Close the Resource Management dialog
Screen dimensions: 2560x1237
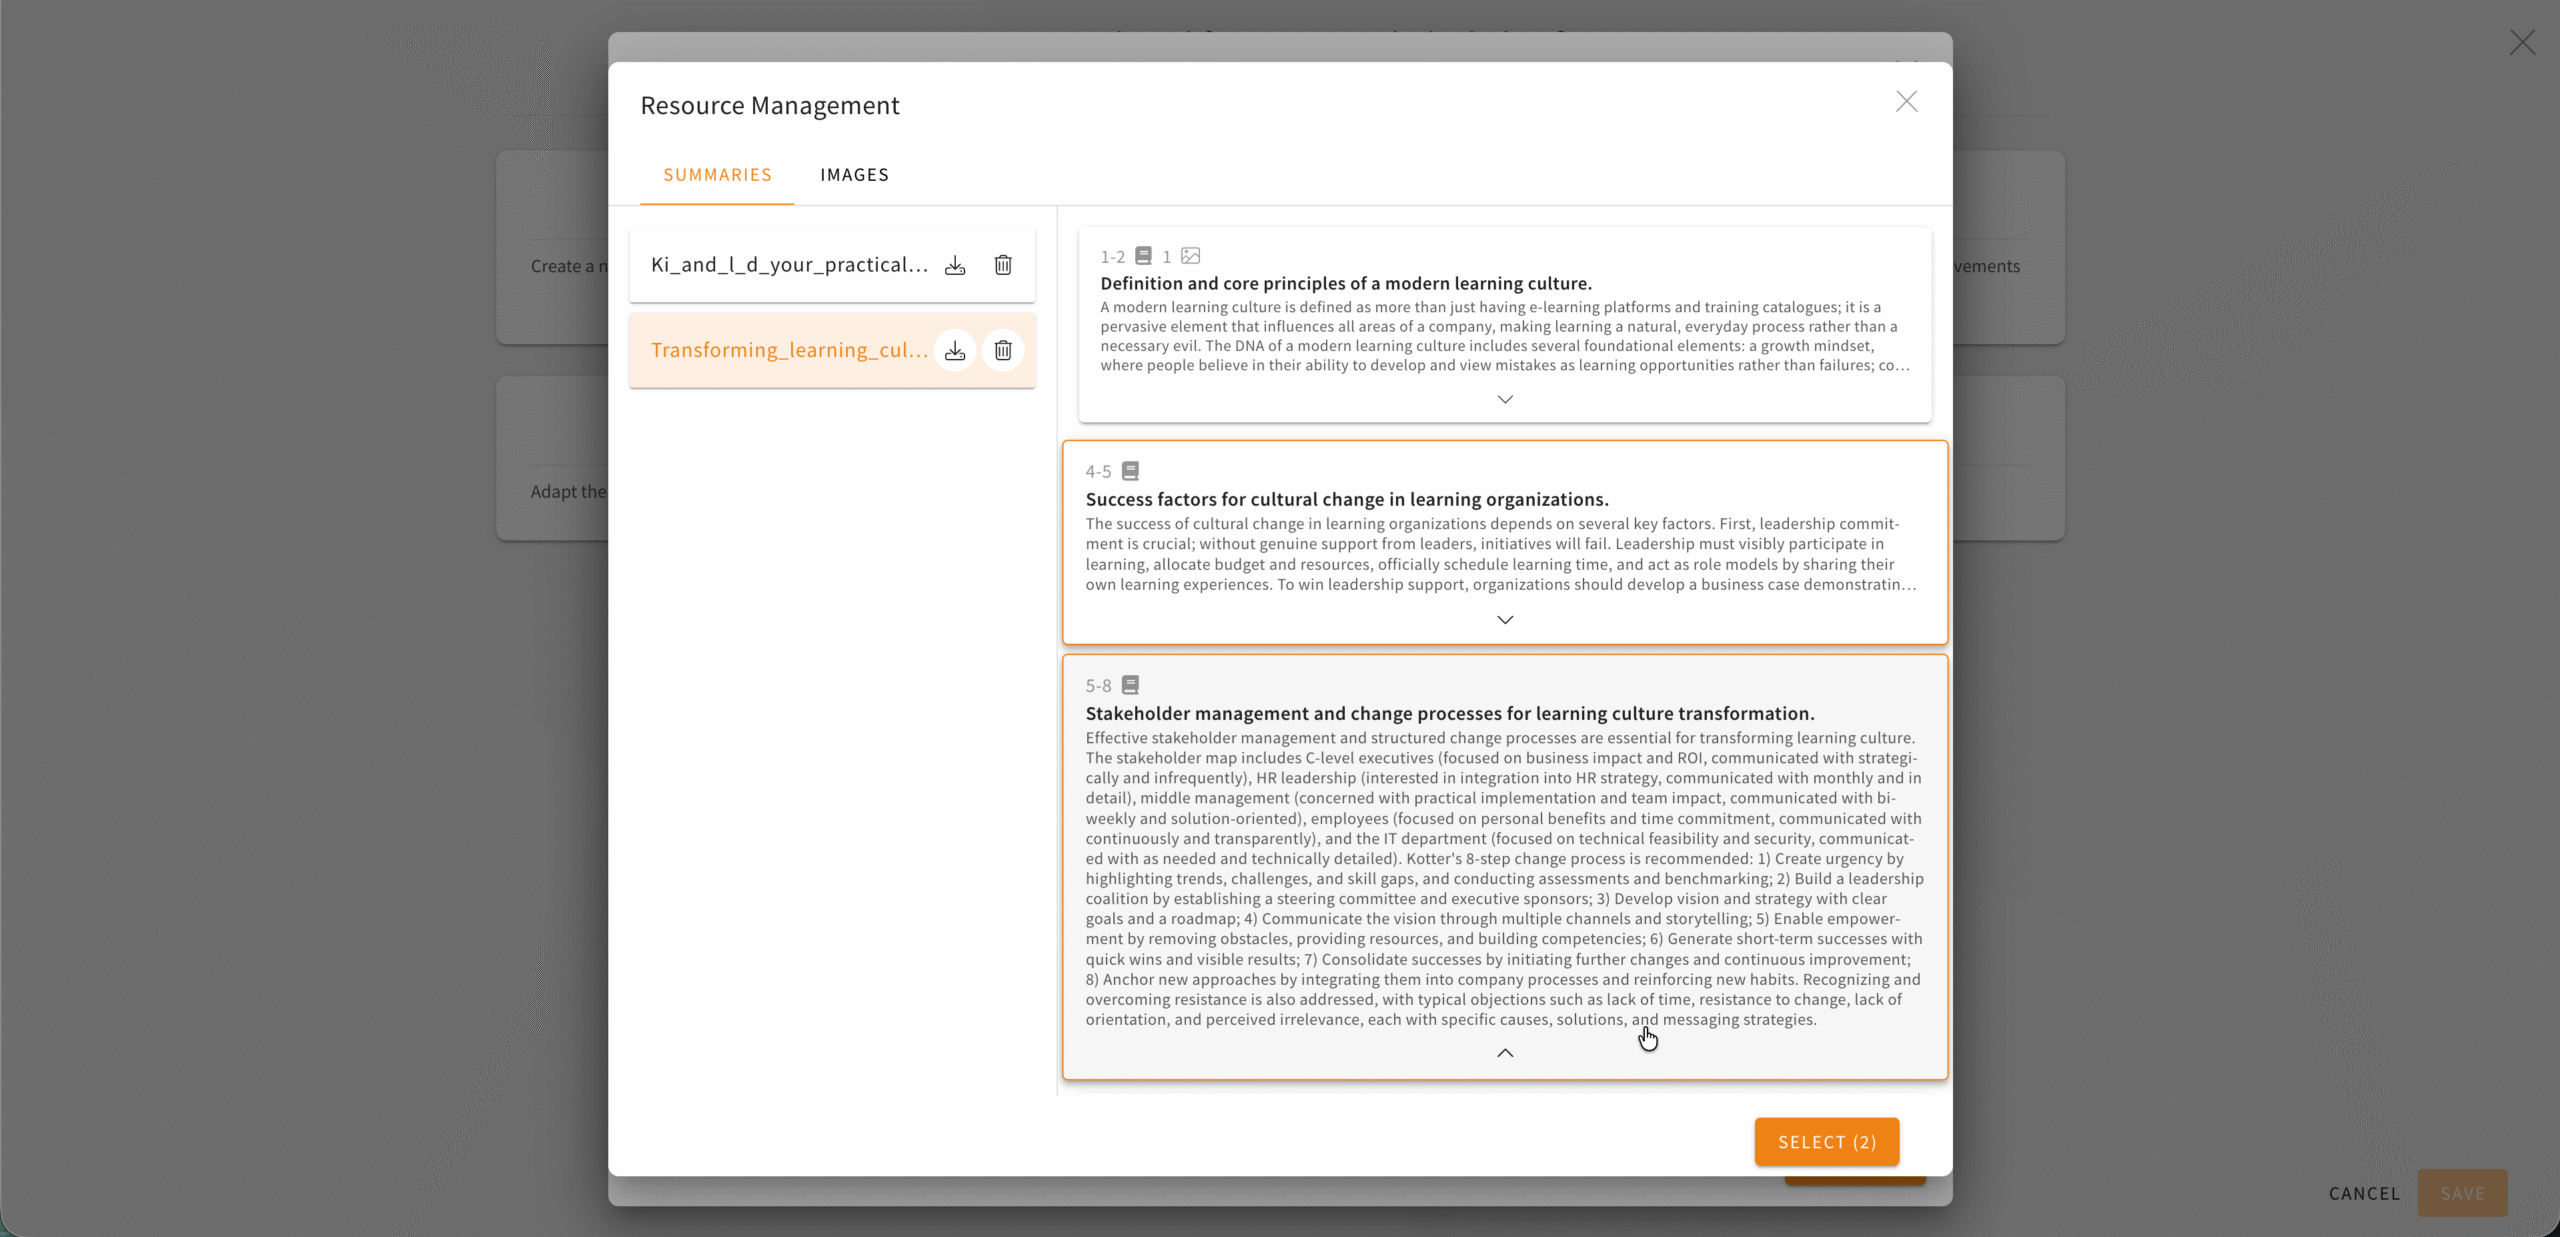coord(1906,102)
